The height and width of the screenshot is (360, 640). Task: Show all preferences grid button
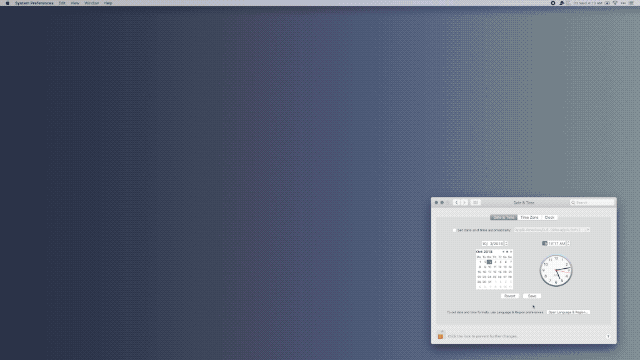[476, 202]
